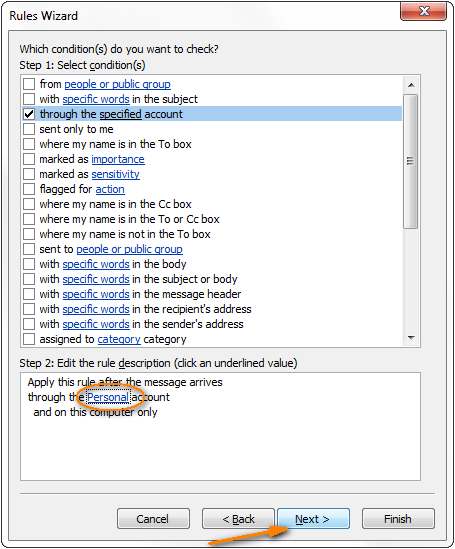Go back with the '< Back' button

(238, 519)
